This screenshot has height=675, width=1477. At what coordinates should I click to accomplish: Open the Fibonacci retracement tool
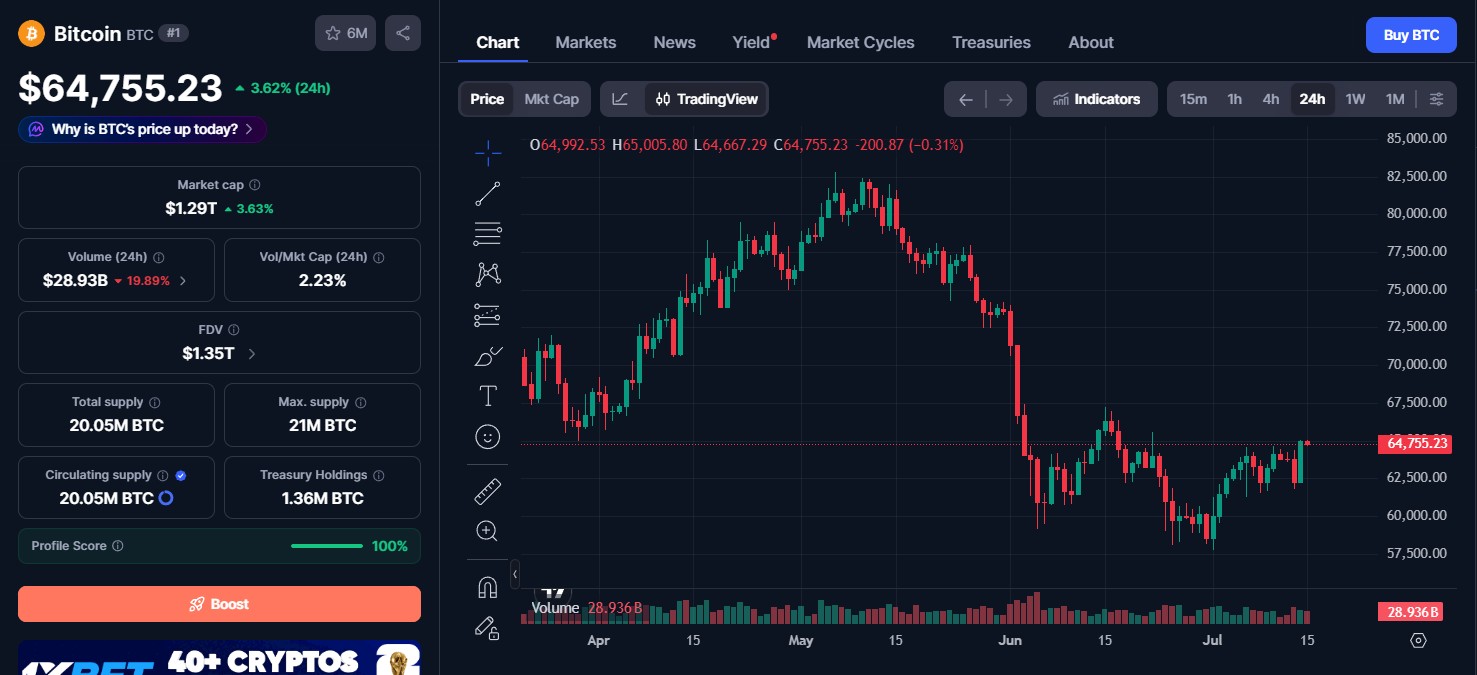coord(488,234)
